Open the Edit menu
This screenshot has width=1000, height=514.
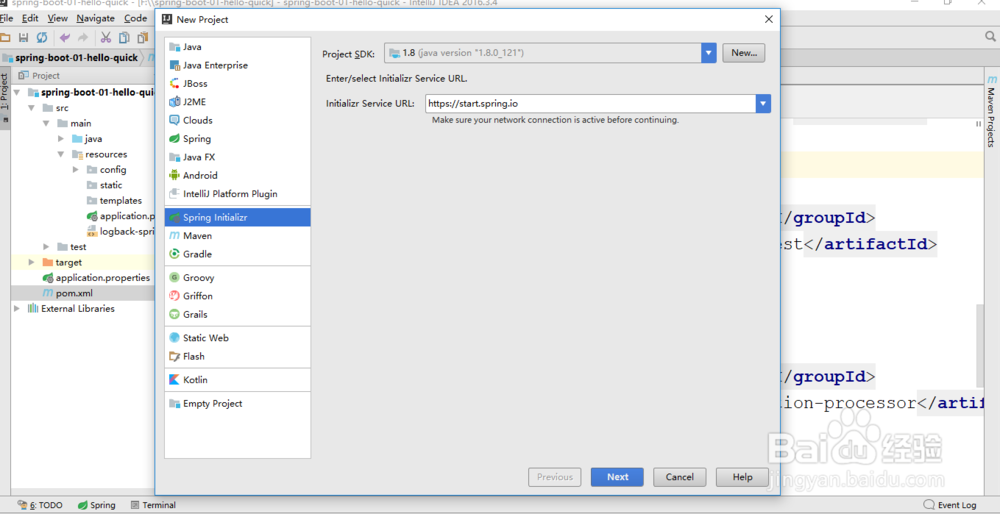pyautogui.click(x=30, y=18)
